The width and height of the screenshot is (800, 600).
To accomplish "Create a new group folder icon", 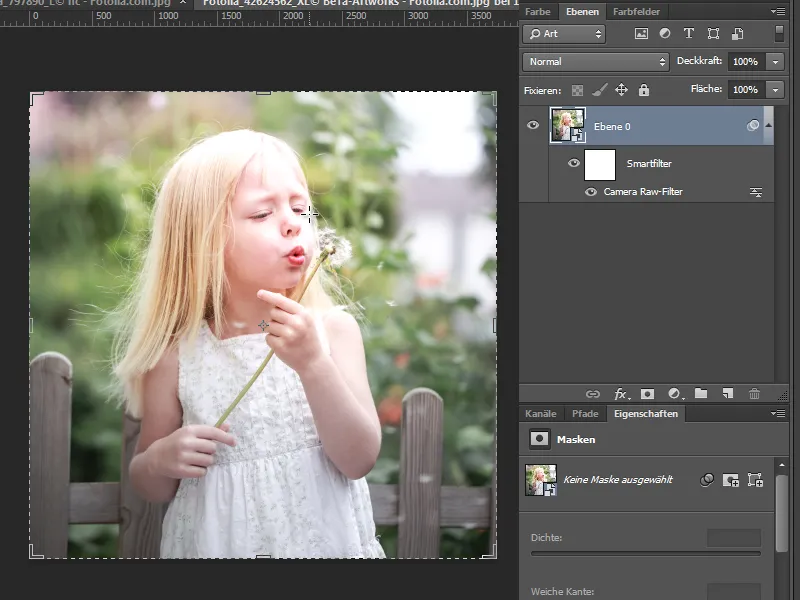I will coord(701,393).
